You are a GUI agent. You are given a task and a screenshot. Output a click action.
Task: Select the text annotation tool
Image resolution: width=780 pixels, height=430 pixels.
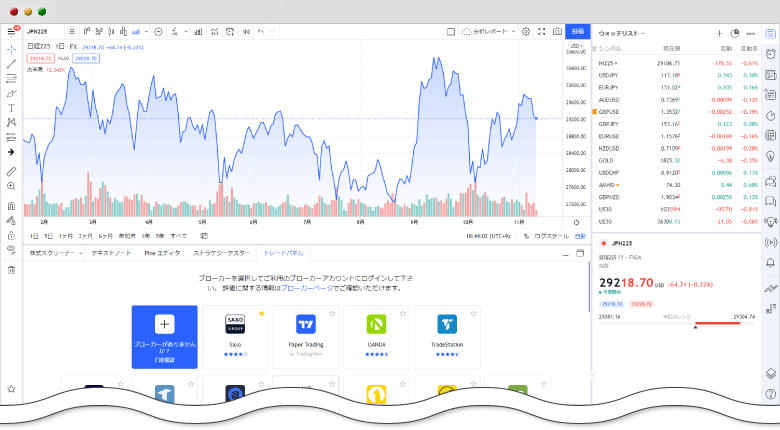[x=11, y=108]
